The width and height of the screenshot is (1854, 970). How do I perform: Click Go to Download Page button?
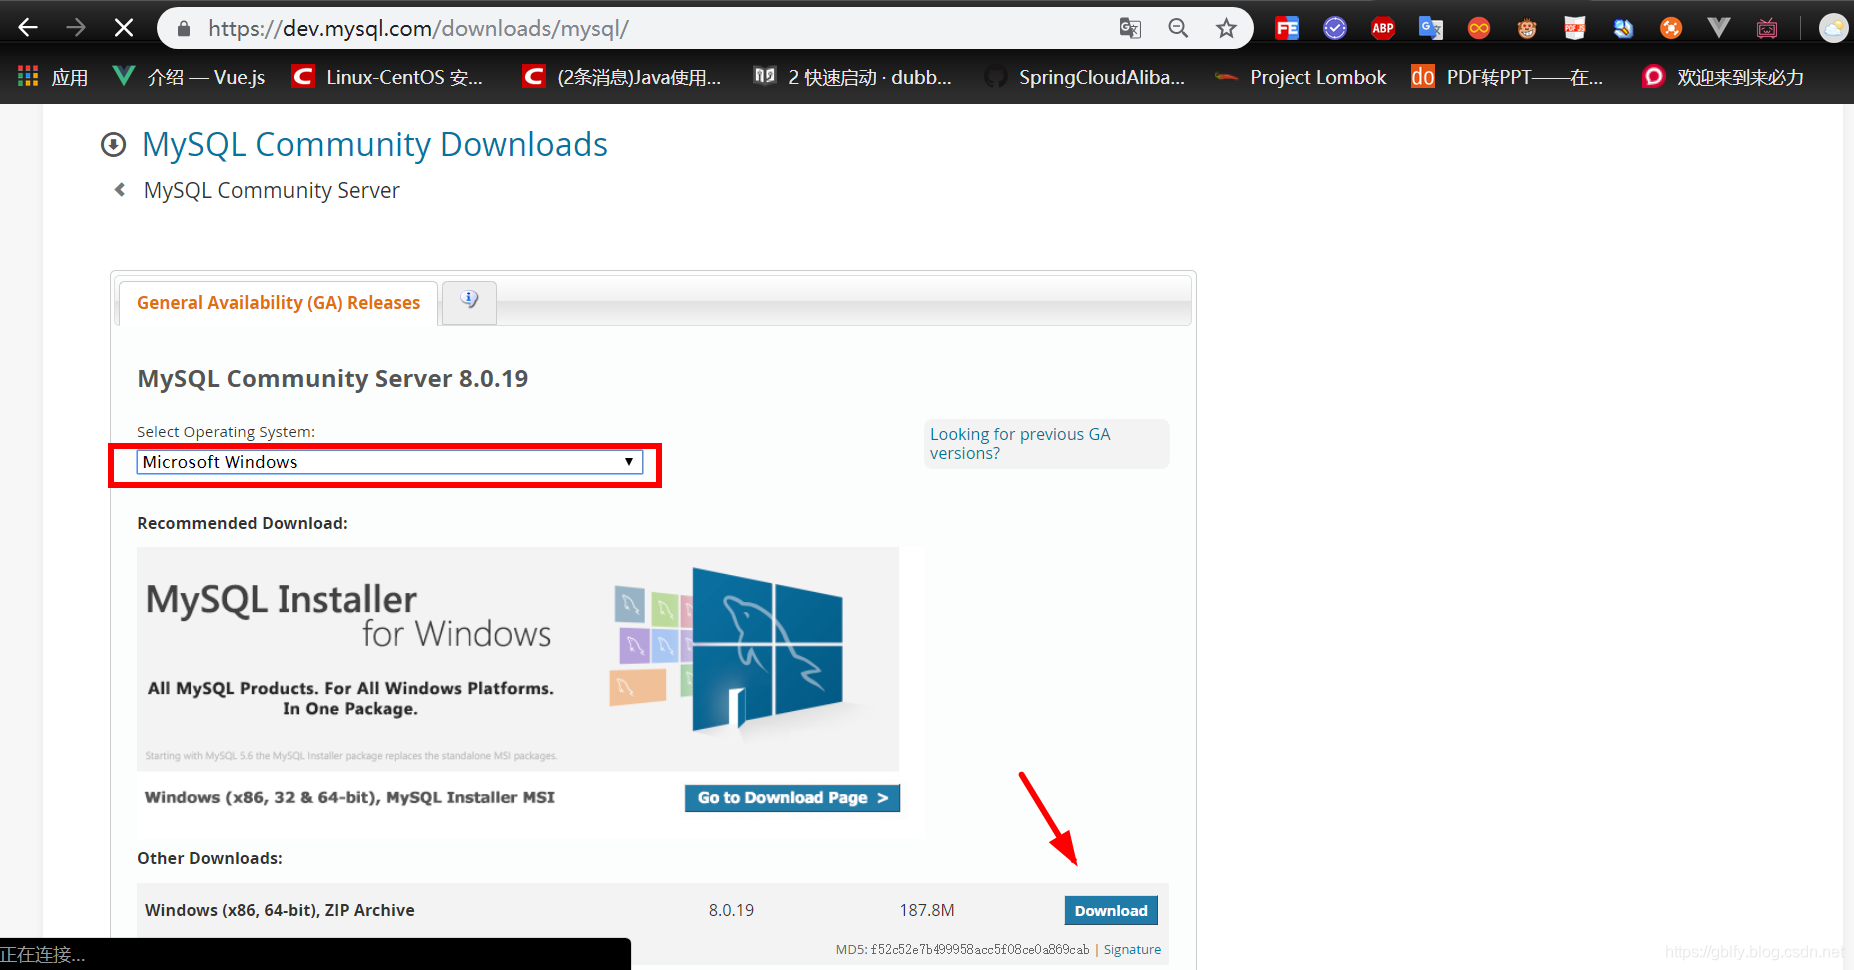point(792,798)
